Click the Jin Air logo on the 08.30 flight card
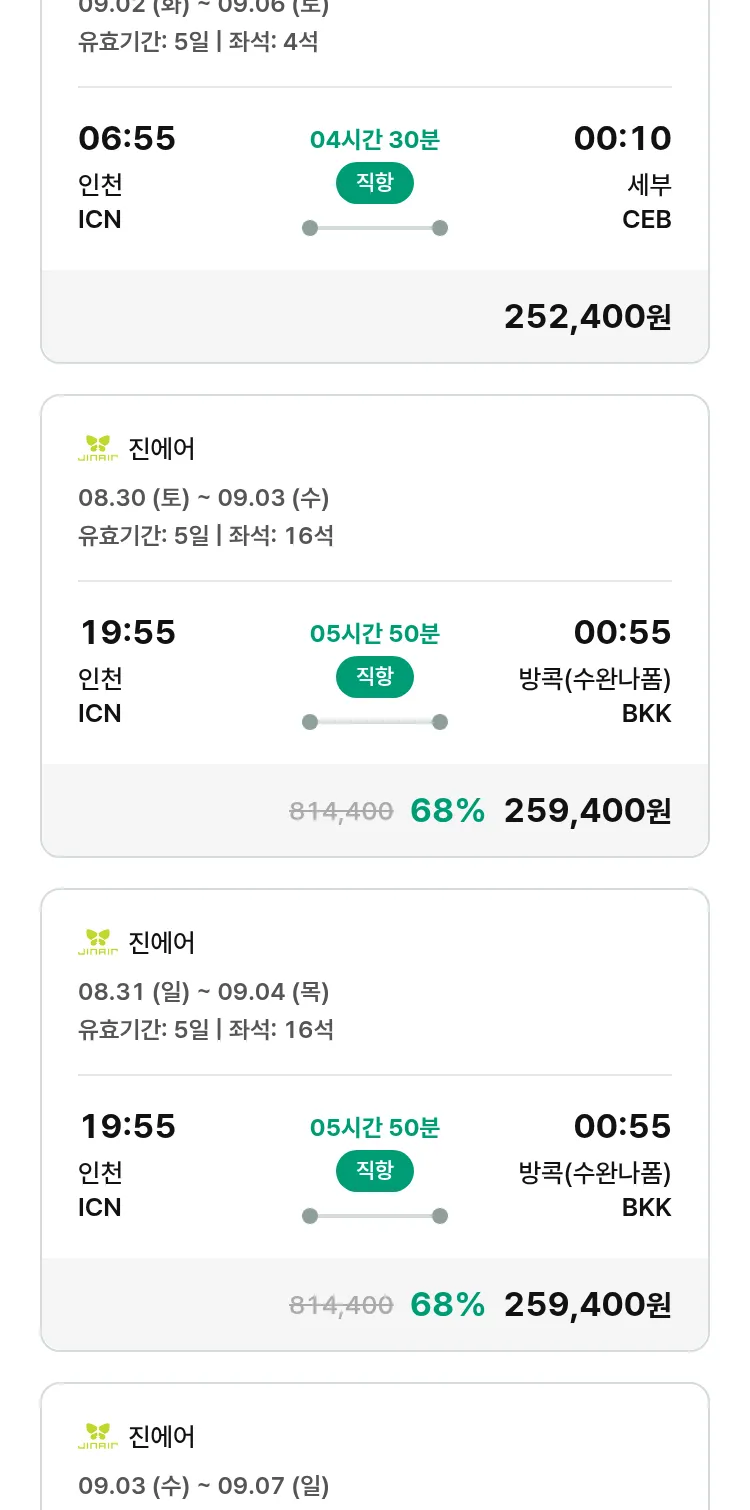Viewport: 750px width, 1510px height. coord(98,448)
